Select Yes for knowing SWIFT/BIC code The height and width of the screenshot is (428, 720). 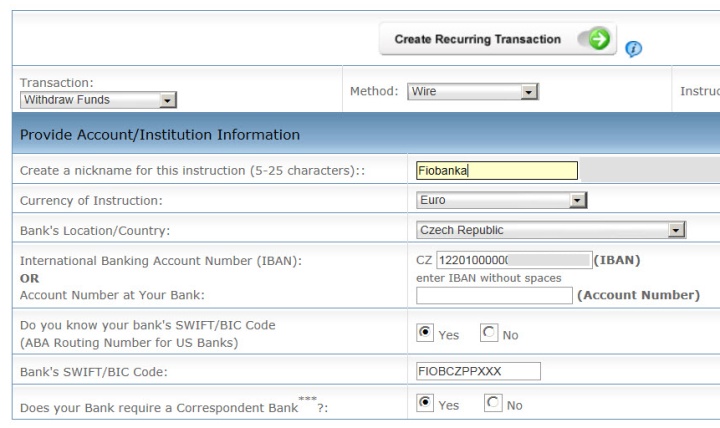[x=425, y=333]
